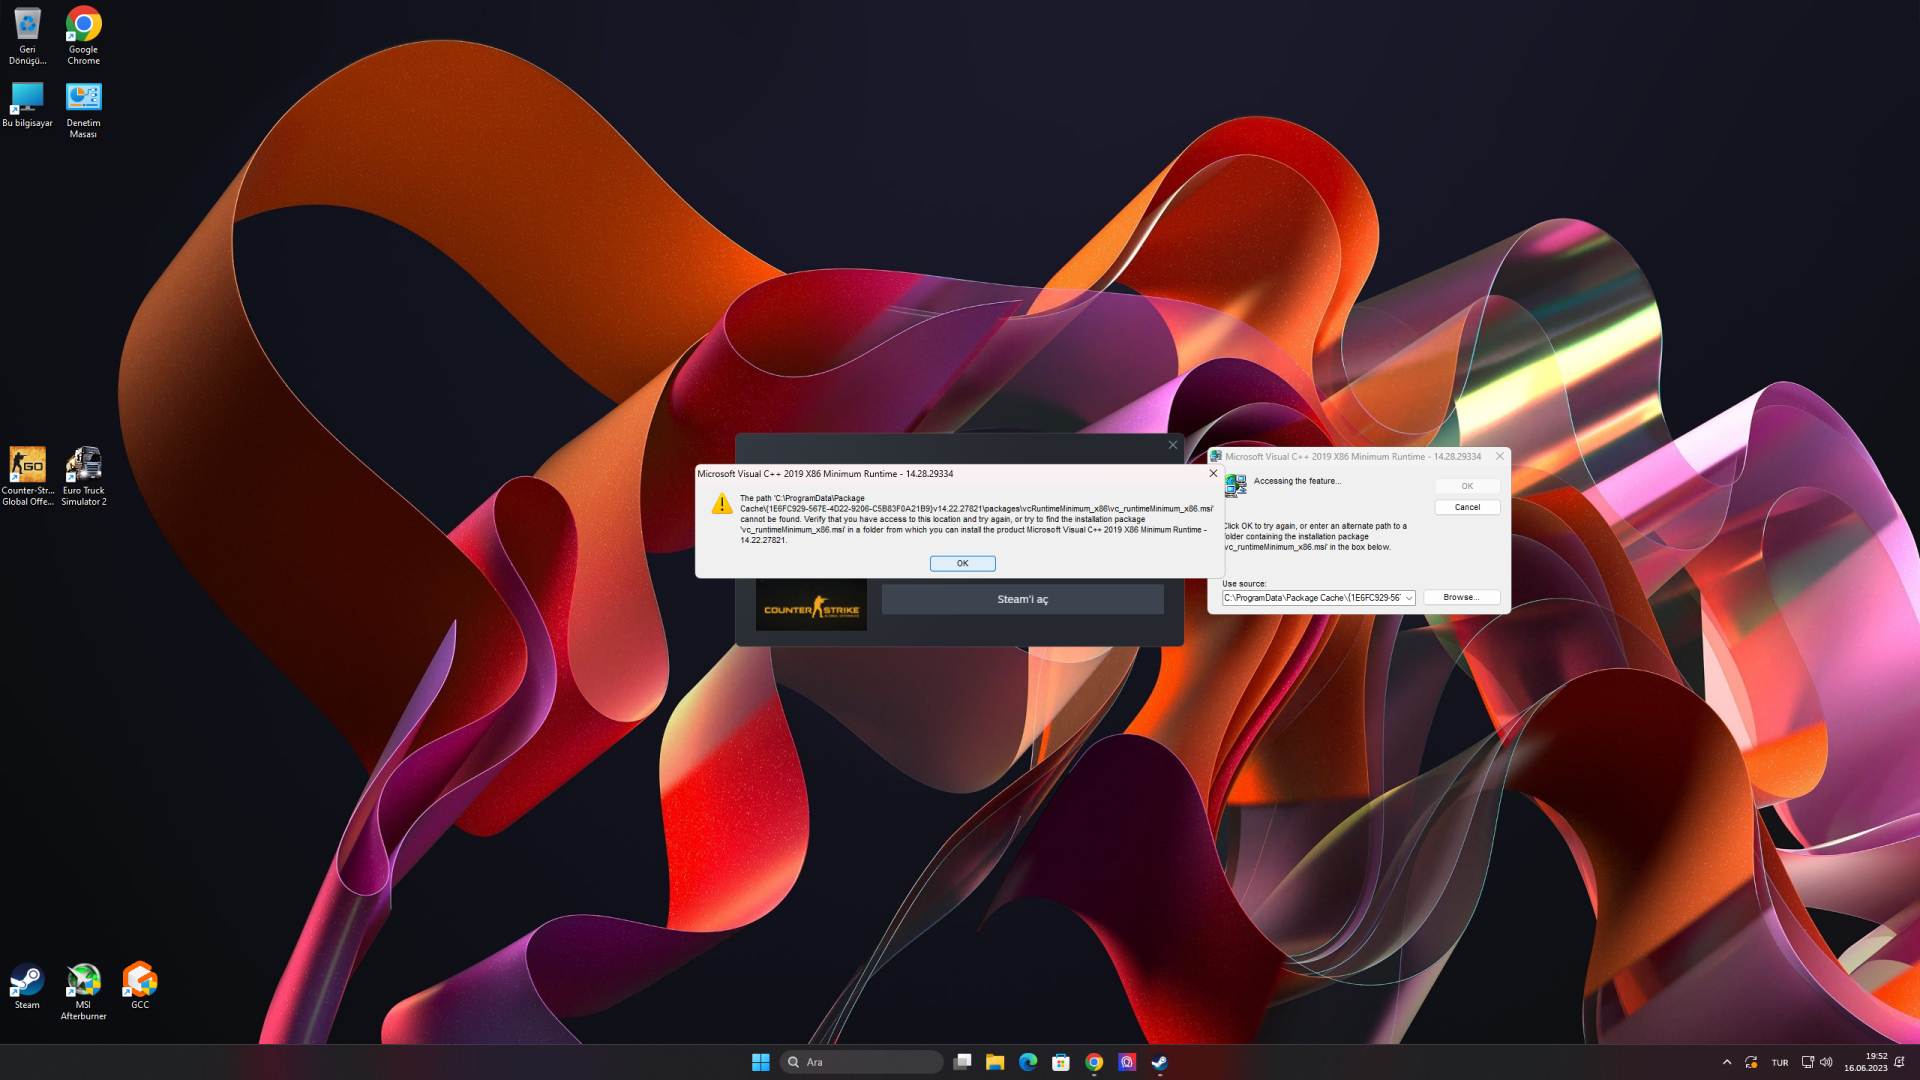
Task: Expand the Use source path dropdown
Action: click(x=1409, y=598)
